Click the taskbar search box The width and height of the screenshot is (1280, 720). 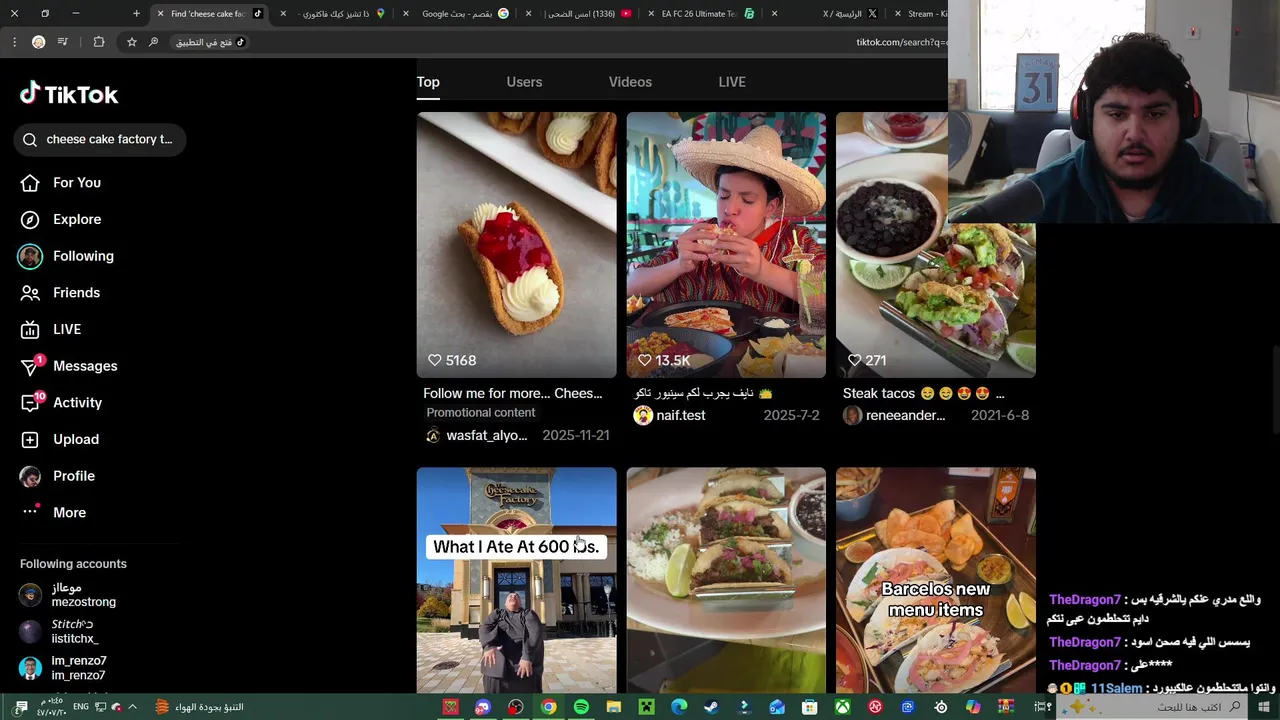click(x=1150, y=707)
